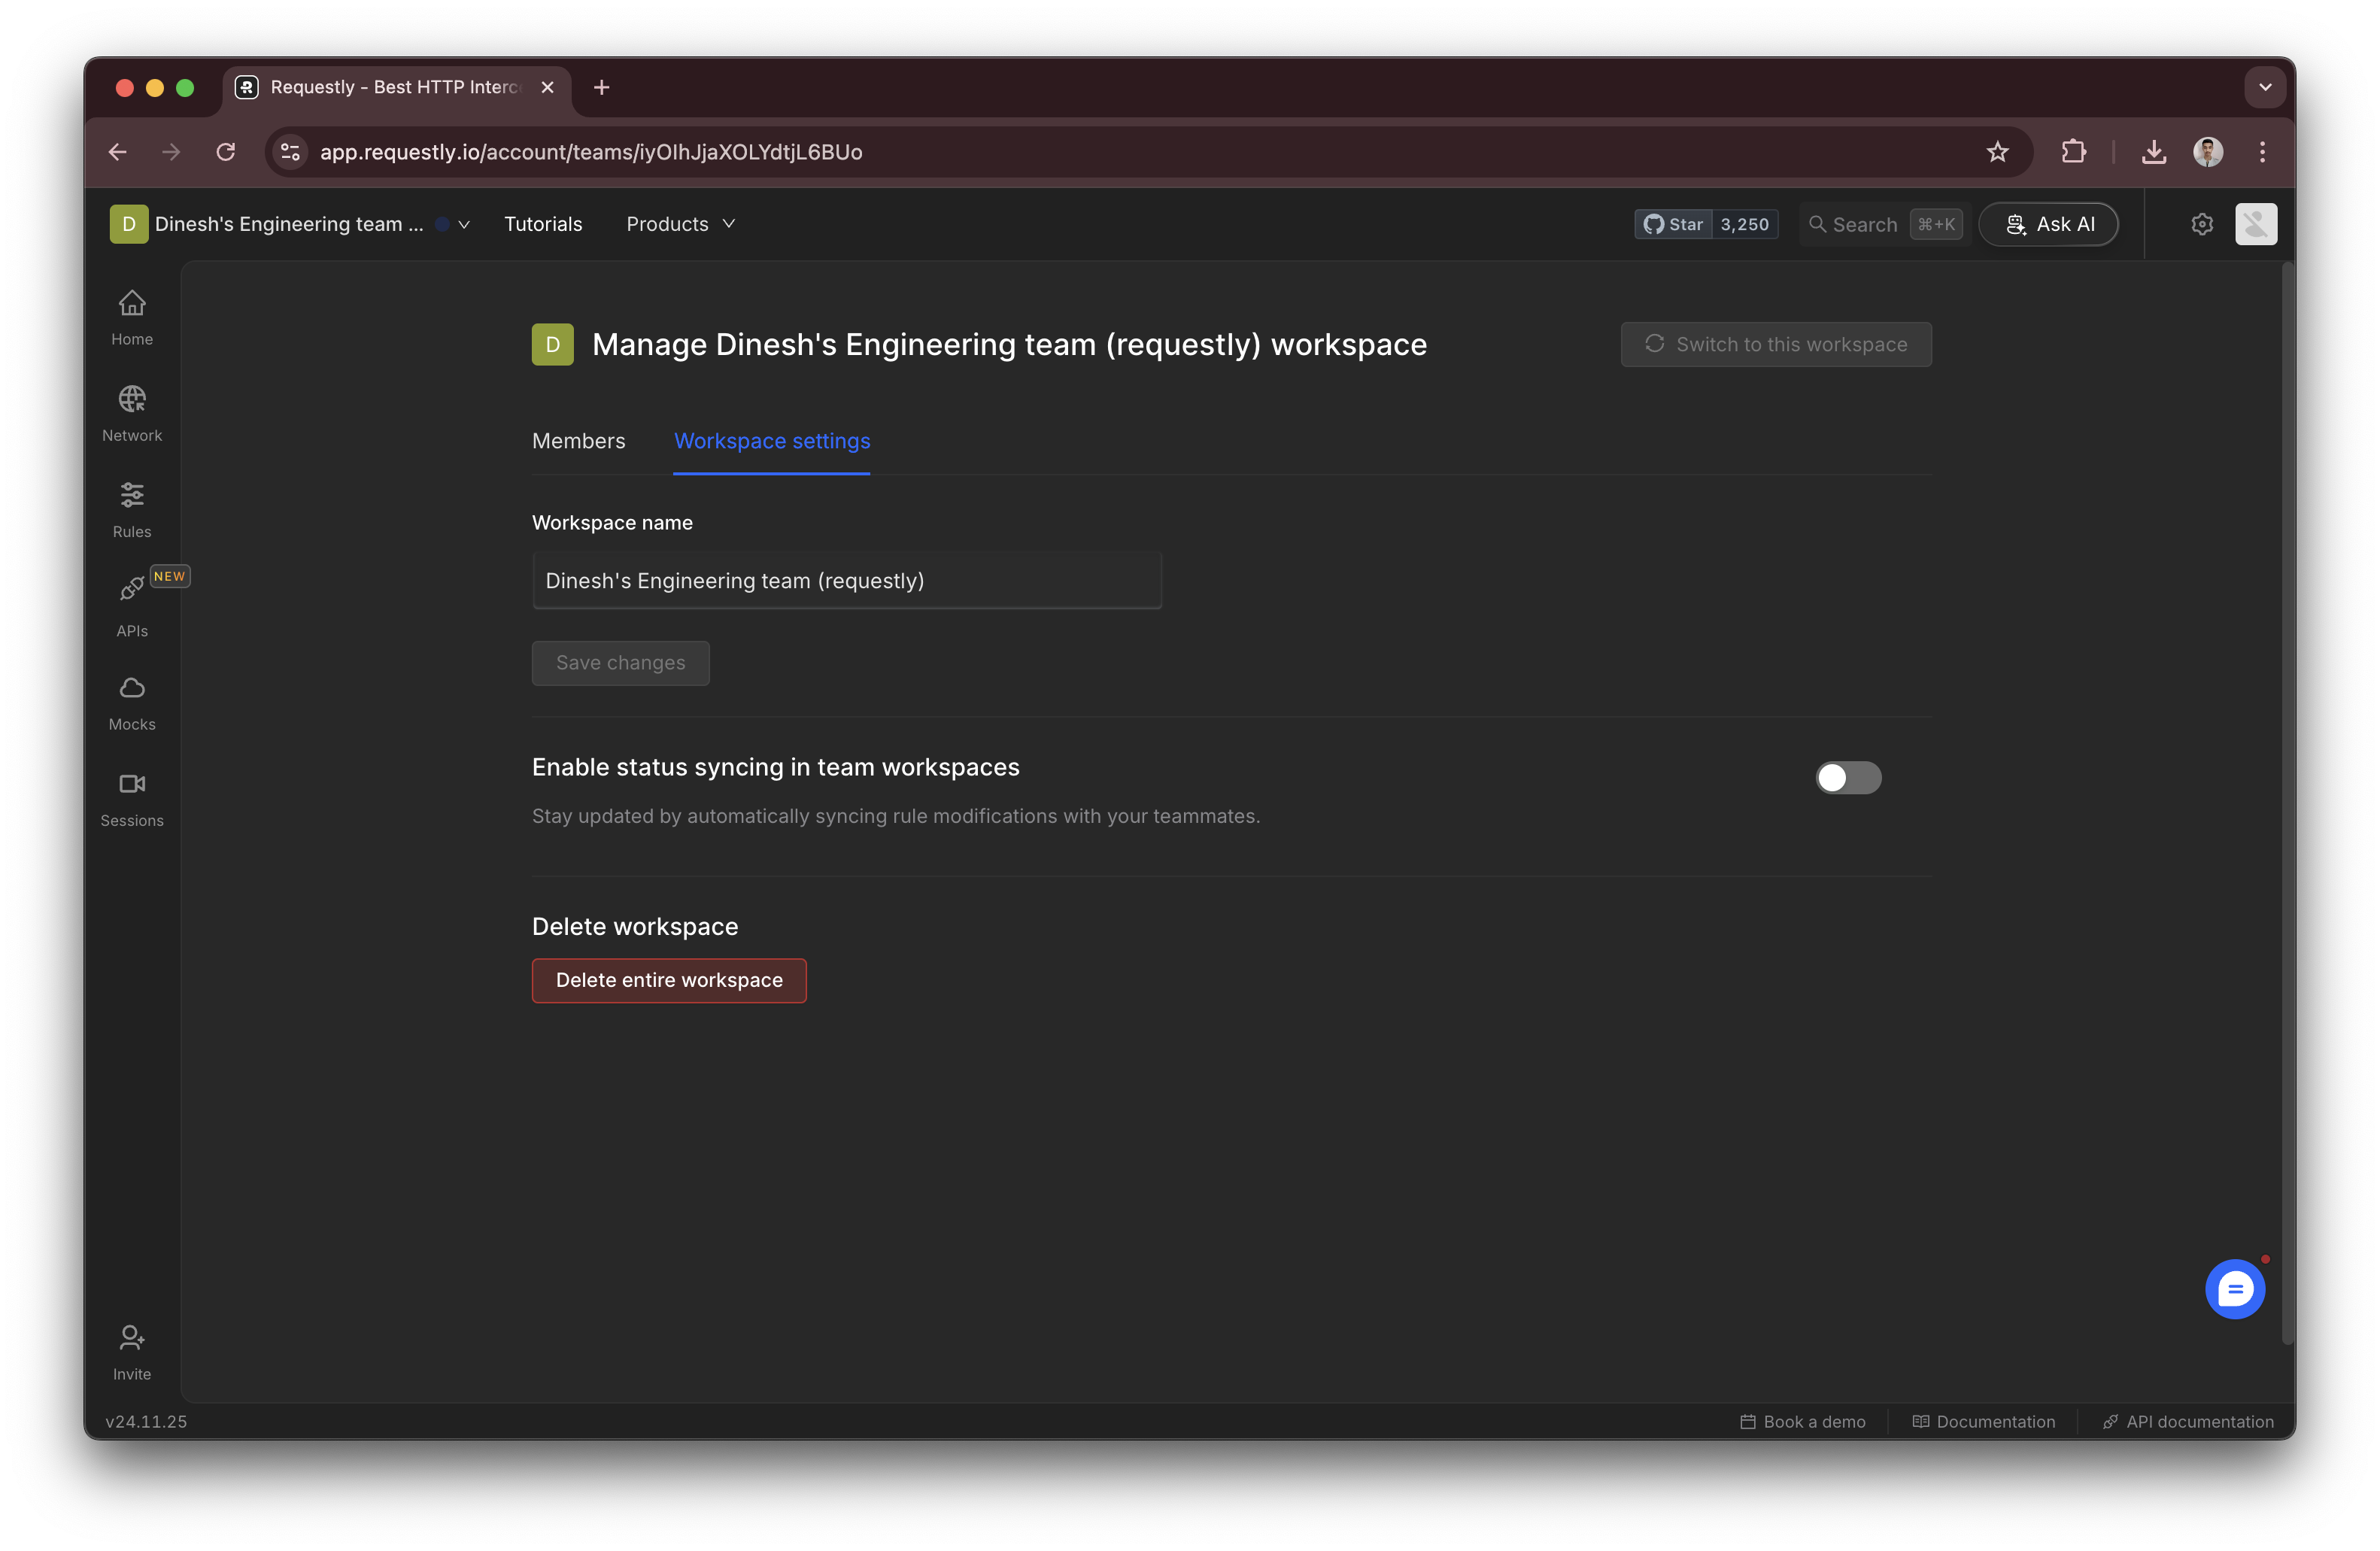Switch to the Members tab
Screen dimensions: 2380x1551
[x=578, y=441]
